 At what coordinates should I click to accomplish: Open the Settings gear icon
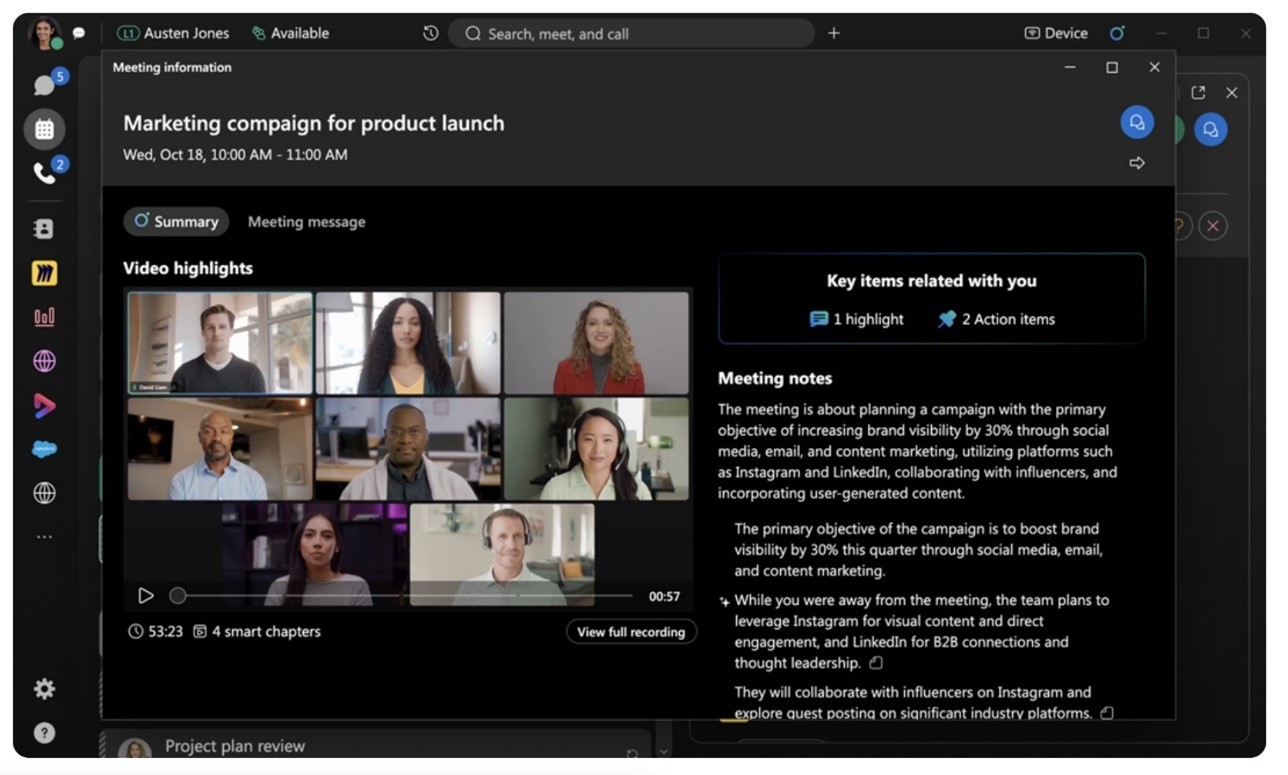pos(44,689)
